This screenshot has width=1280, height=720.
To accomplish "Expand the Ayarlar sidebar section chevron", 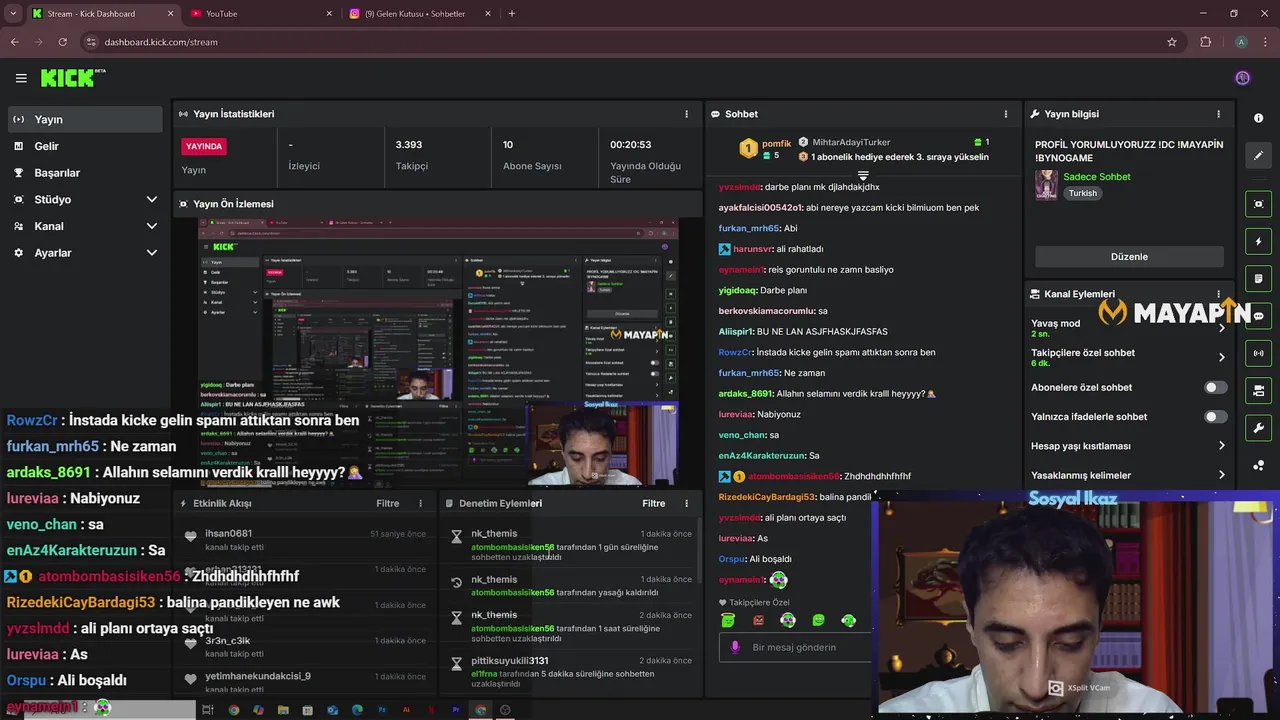I will [x=152, y=253].
